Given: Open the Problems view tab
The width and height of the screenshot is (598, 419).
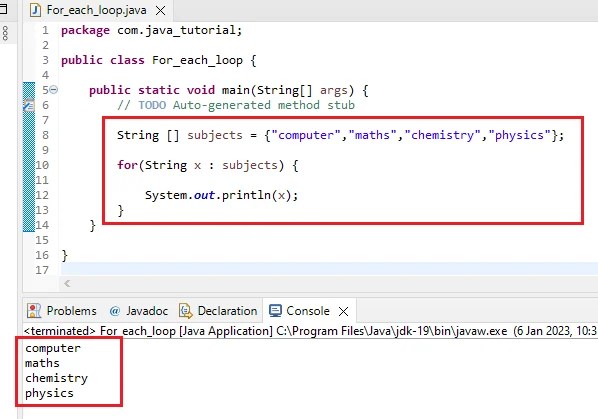Looking at the screenshot, I should coord(62,311).
